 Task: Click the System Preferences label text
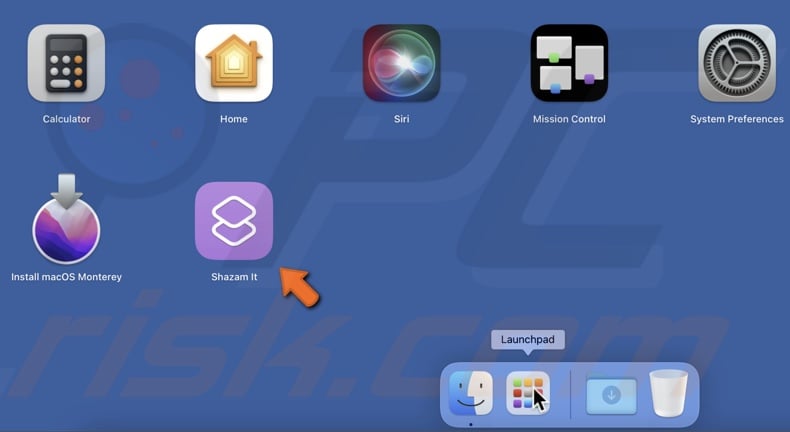point(737,119)
